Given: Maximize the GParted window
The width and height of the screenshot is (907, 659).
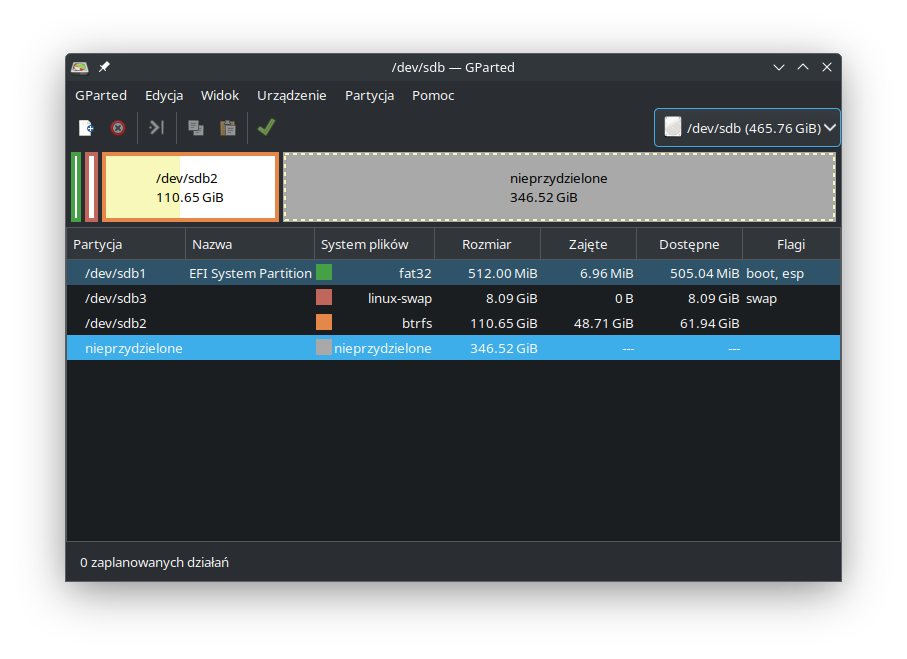Looking at the screenshot, I should click(x=803, y=67).
